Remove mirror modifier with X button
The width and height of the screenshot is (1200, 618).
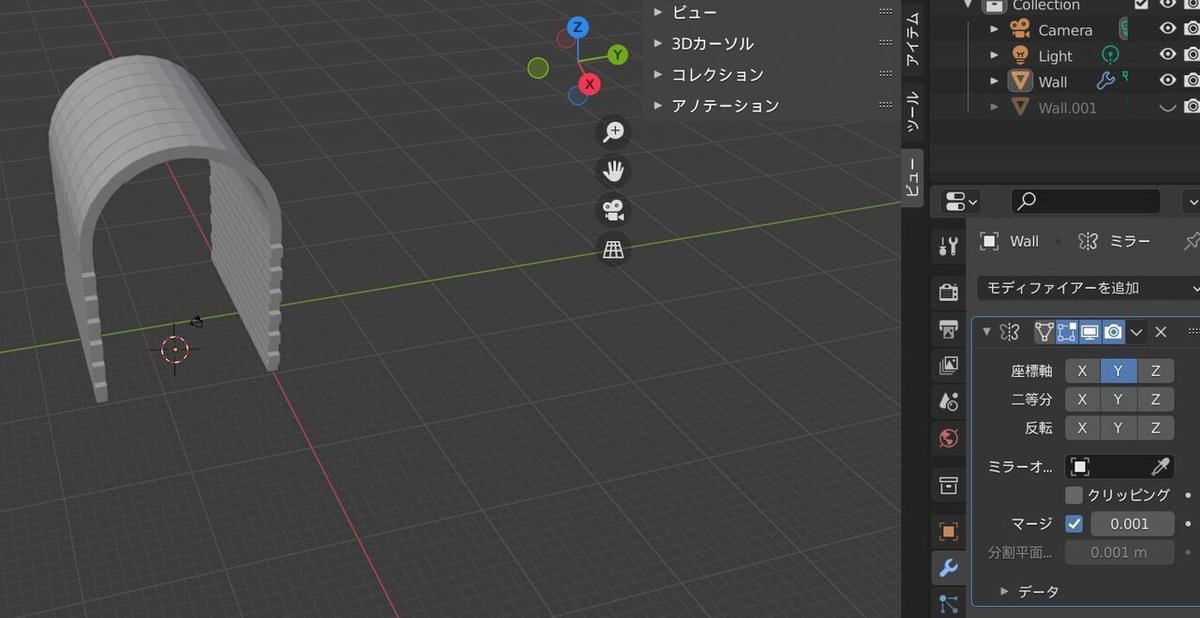pos(1161,332)
